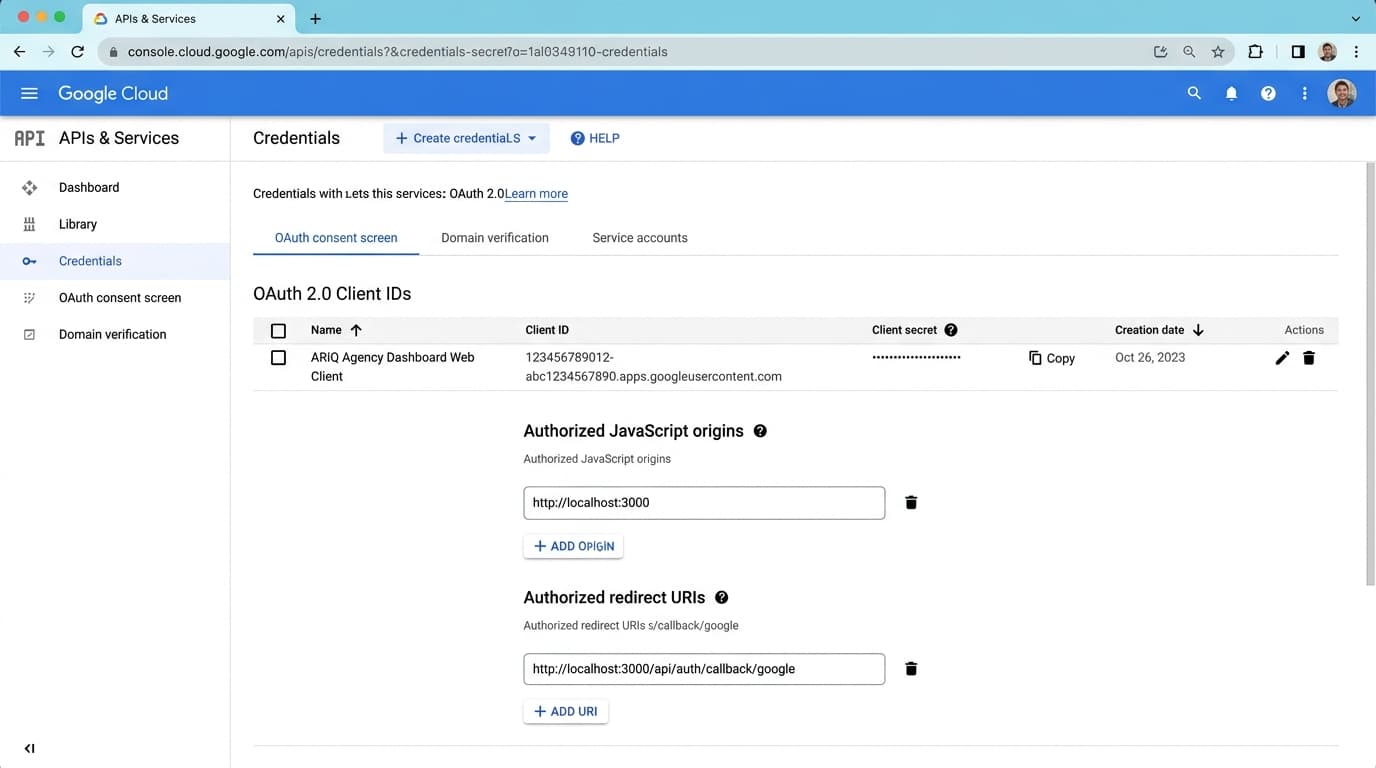The height and width of the screenshot is (768, 1376).
Task: Delete the callback/google redirect URI entry
Action: point(911,668)
